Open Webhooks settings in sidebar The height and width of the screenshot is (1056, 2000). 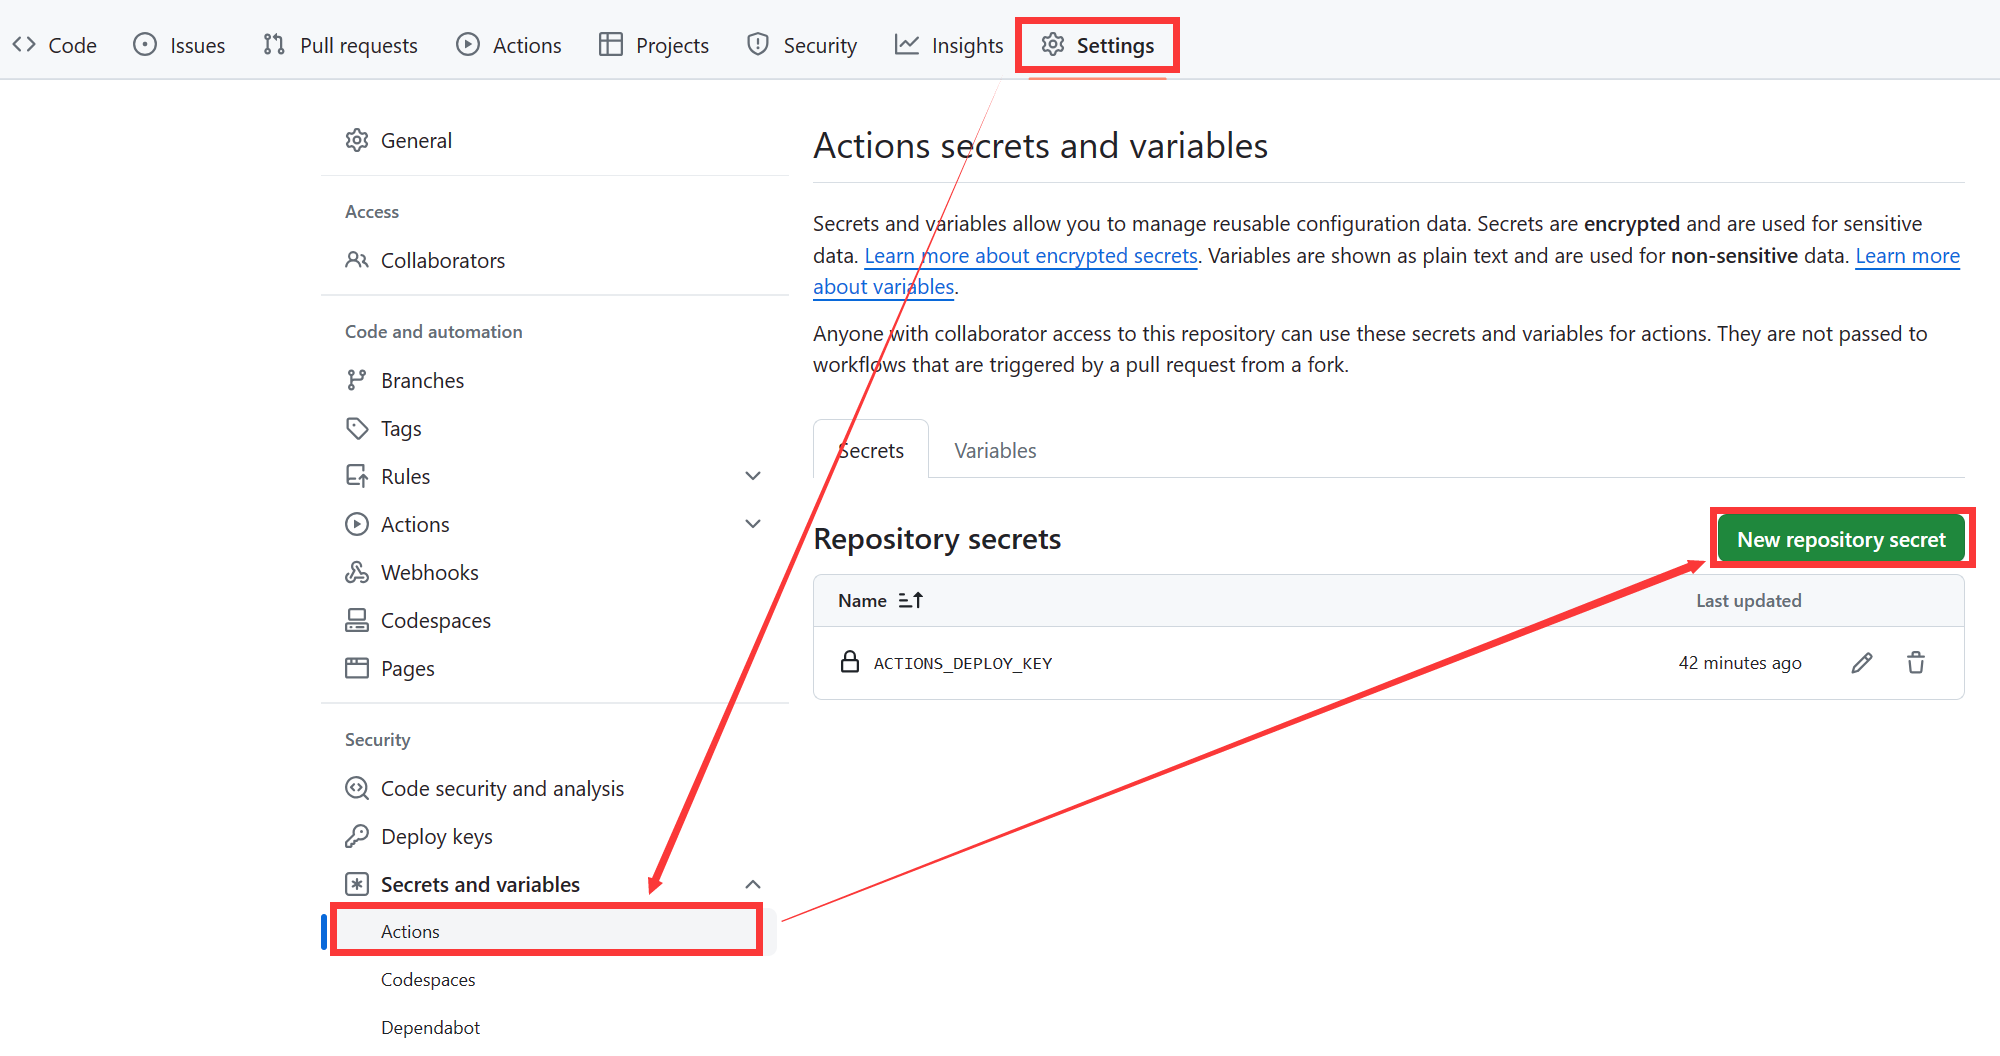tap(429, 573)
